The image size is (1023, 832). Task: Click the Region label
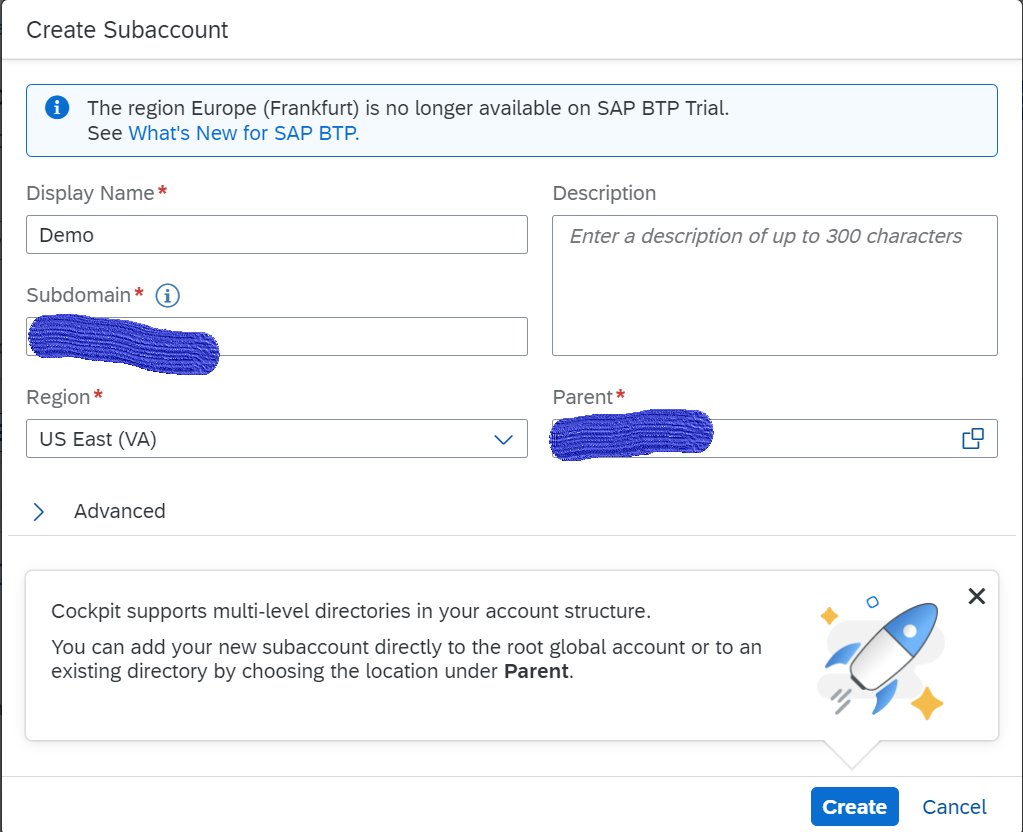tap(58, 397)
